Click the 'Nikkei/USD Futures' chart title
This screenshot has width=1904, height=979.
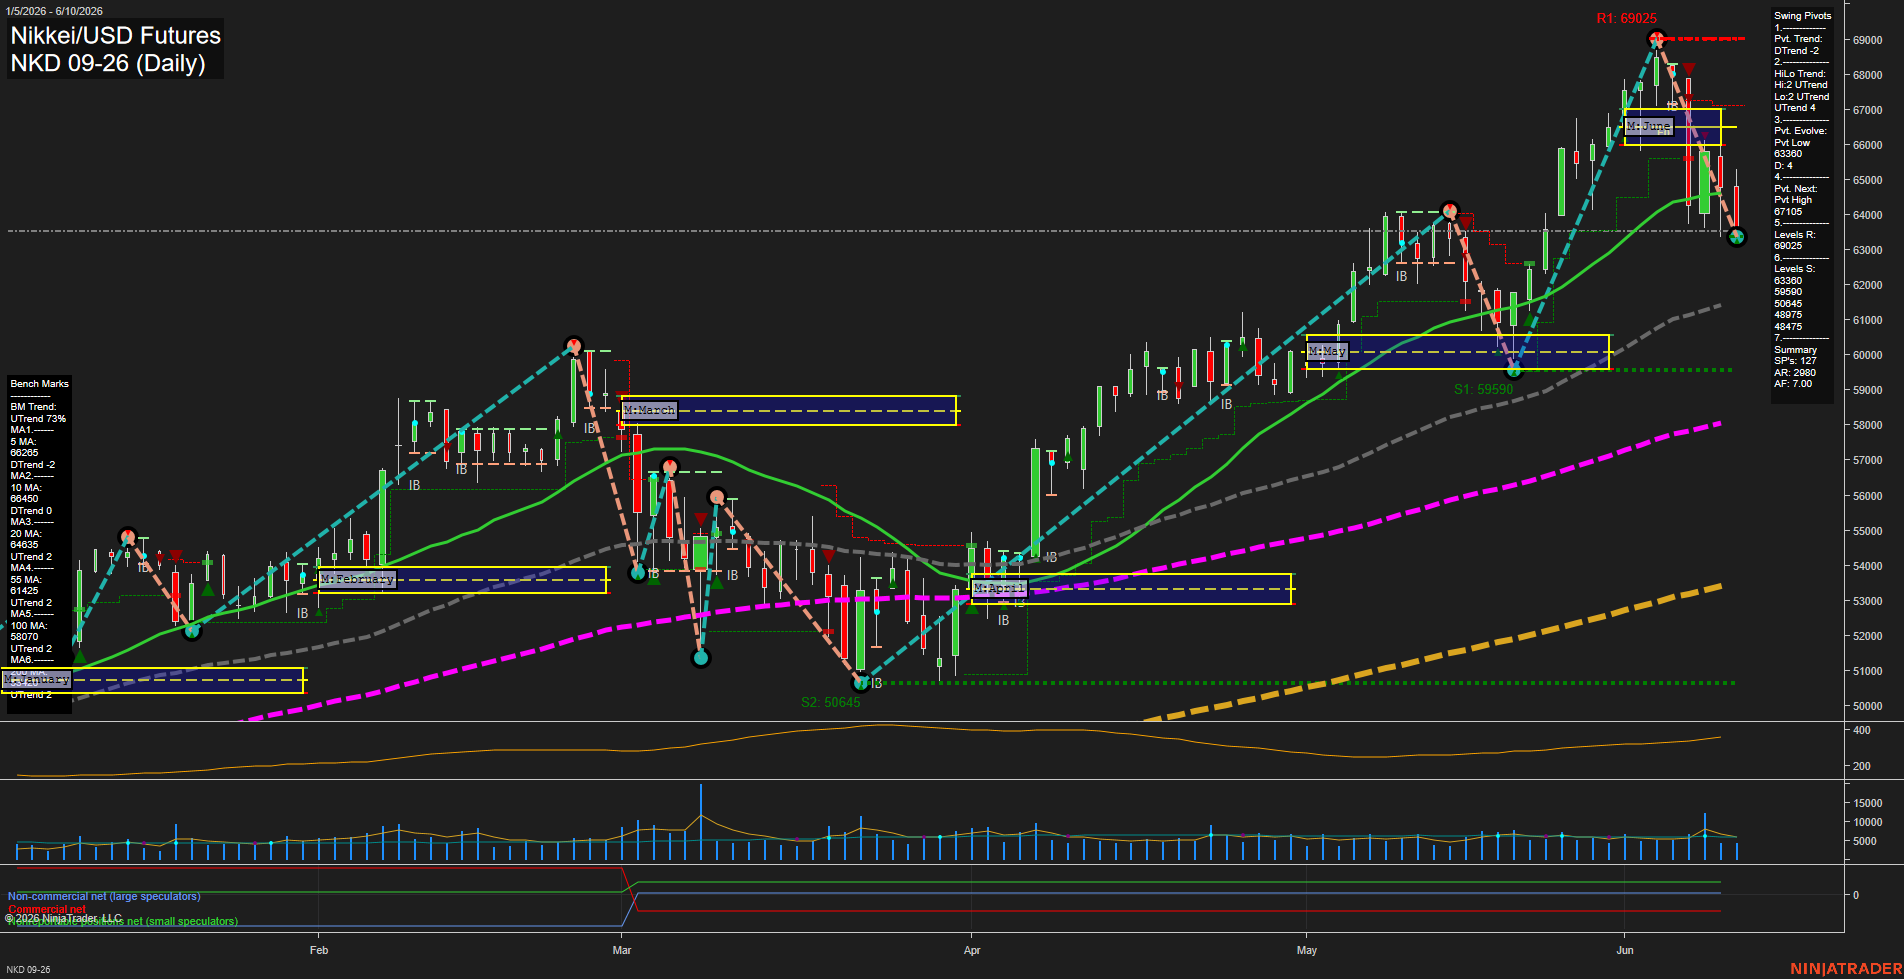click(115, 35)
